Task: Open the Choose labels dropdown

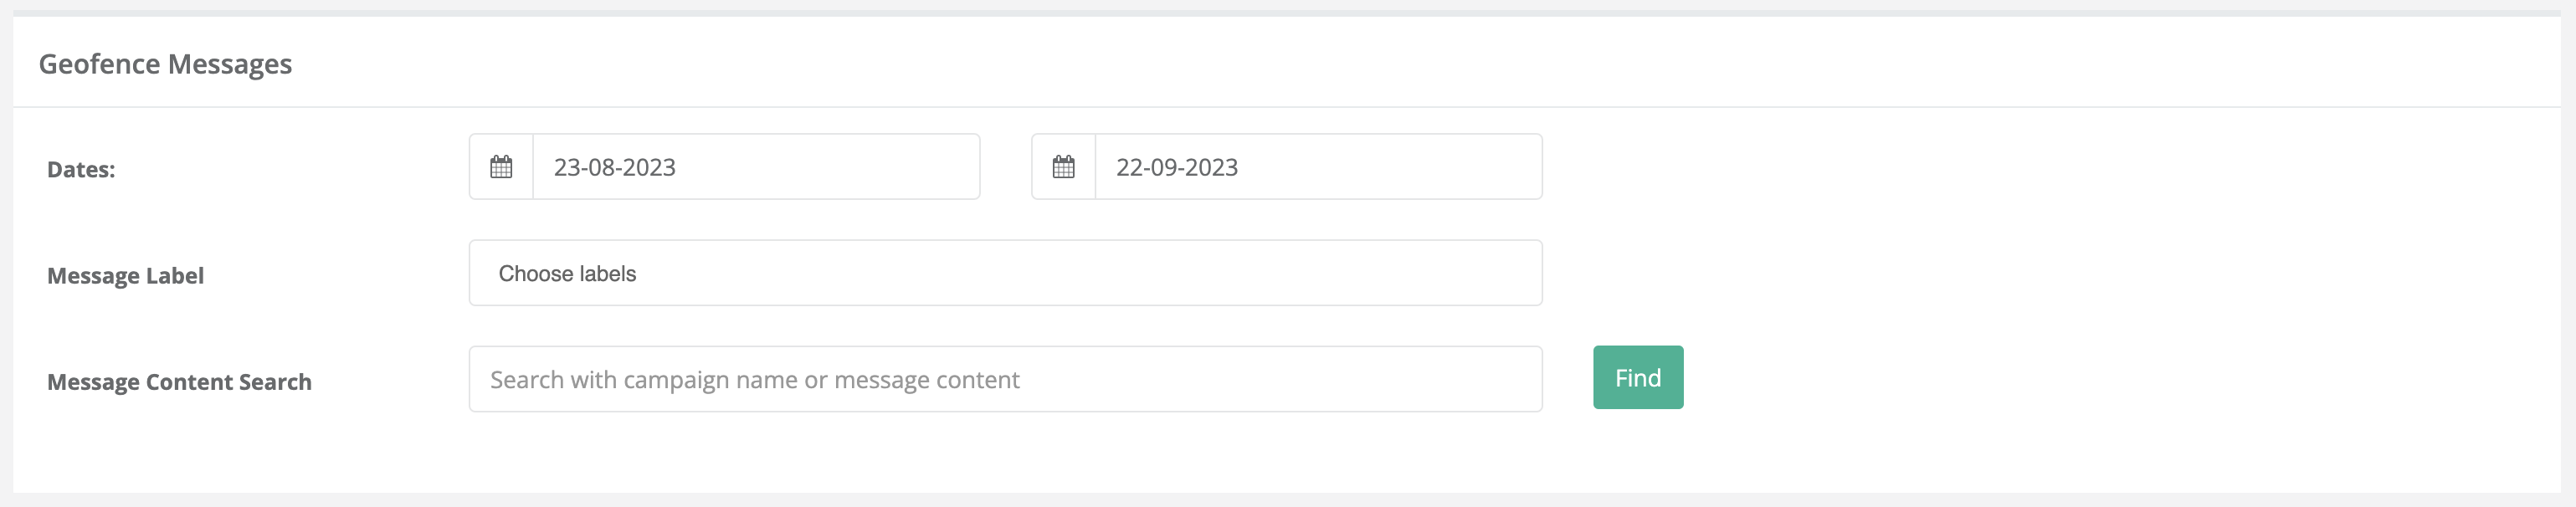Action: pyautogui.click(x=1005, y=273)
